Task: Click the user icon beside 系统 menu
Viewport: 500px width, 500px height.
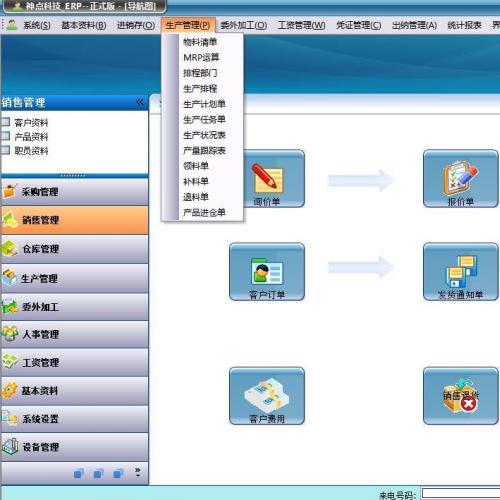Action: [12, 25]
